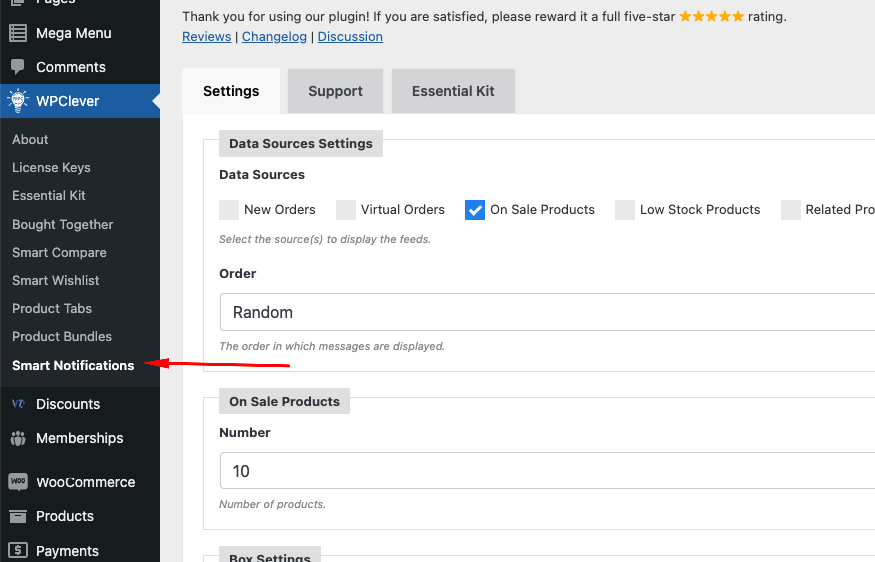Click the 'Number of products.' hint text

pos(272,505)
